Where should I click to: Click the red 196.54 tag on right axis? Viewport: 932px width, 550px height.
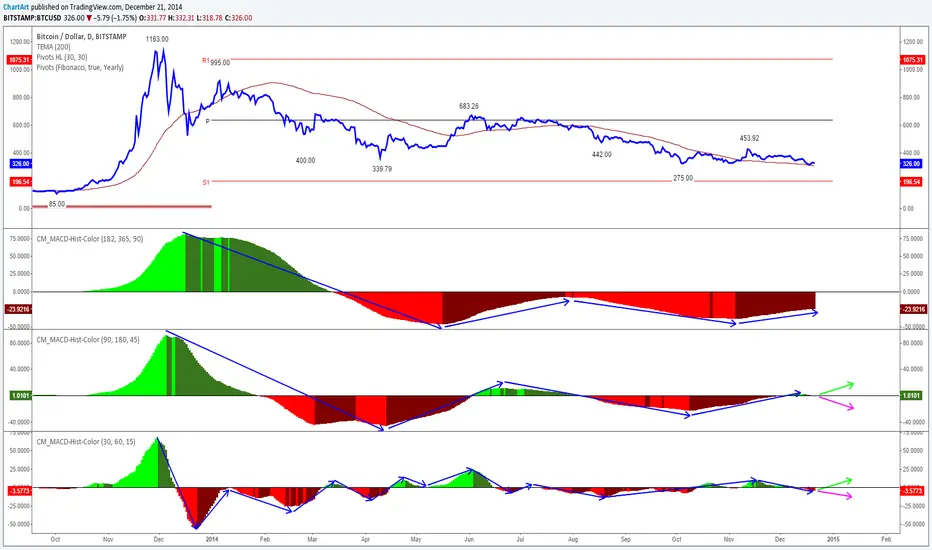912,182
